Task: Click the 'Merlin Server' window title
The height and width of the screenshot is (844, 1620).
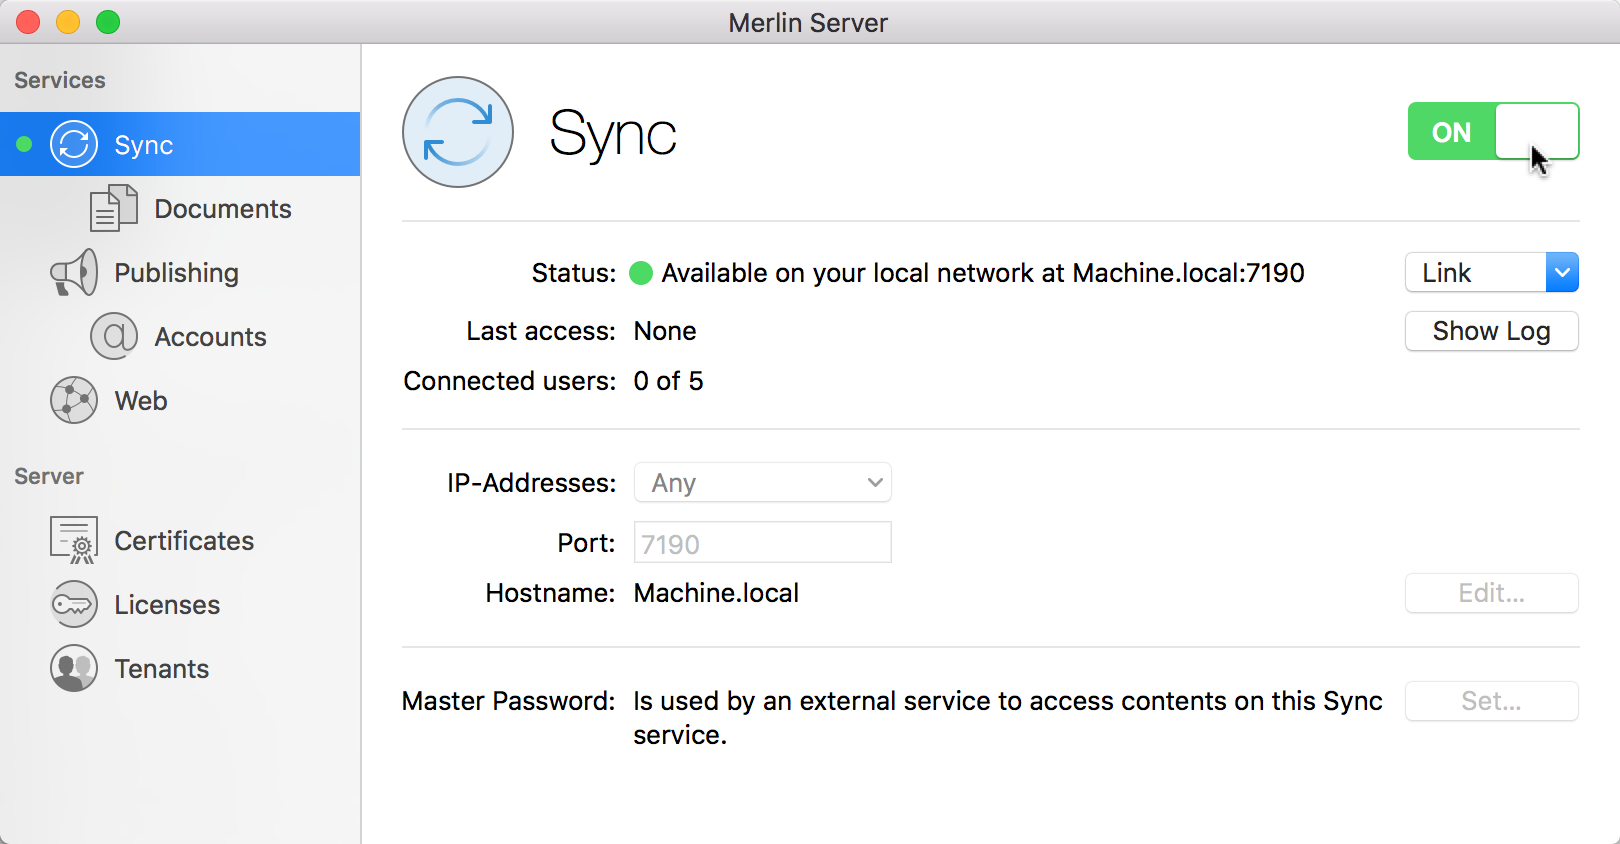Action: [x=808, y=23]
